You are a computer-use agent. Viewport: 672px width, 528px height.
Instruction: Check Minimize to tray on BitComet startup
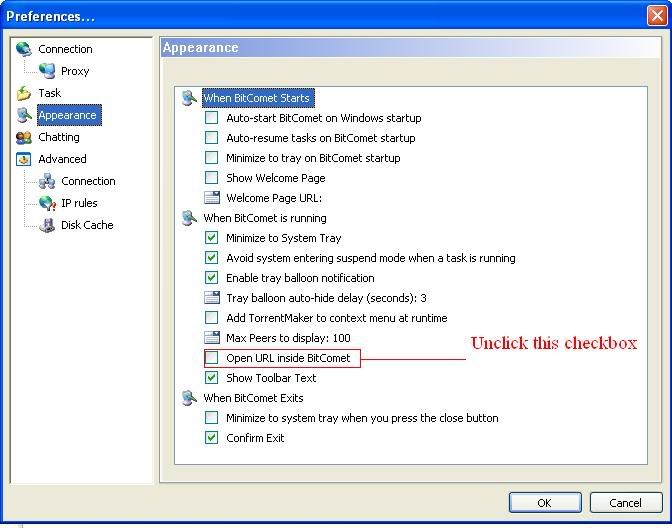tap(211, 158)
